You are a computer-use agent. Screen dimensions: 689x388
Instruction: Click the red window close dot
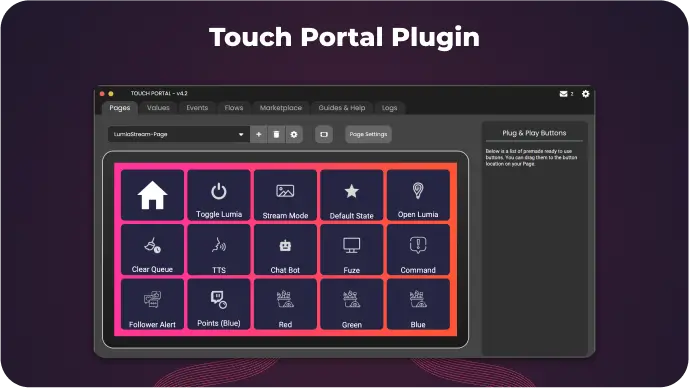tap(102, 94)
